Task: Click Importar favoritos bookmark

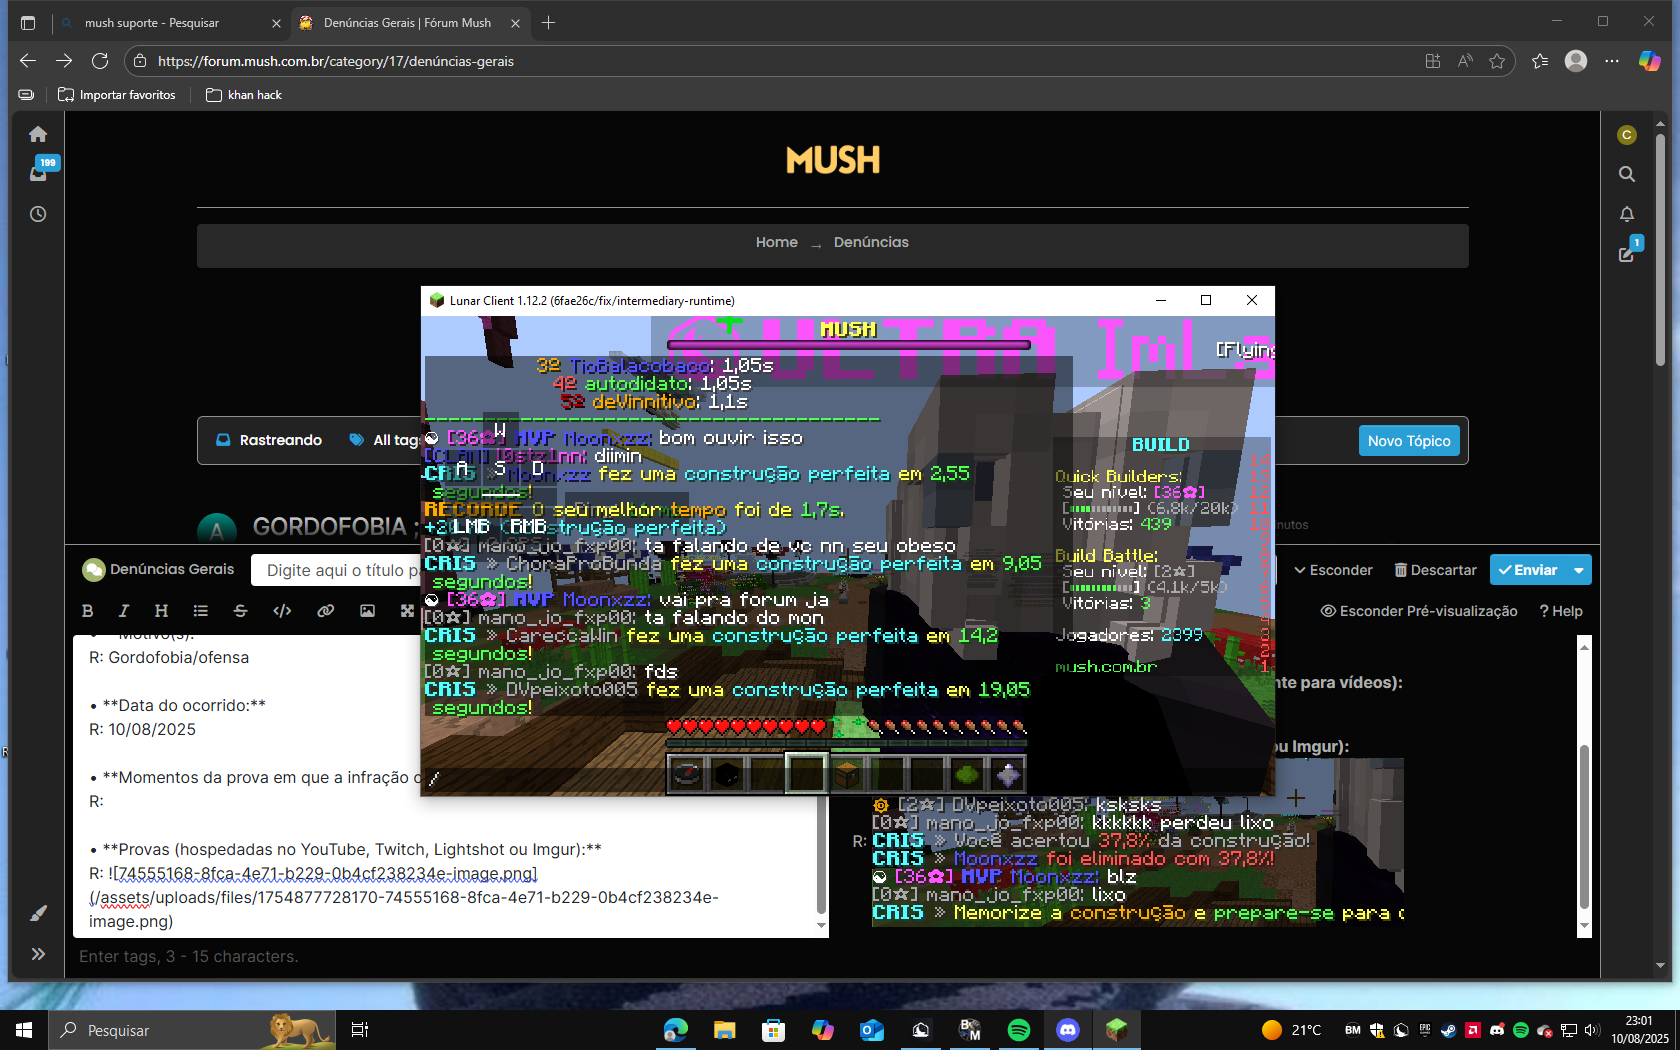Action: click(x=117, y=95)
